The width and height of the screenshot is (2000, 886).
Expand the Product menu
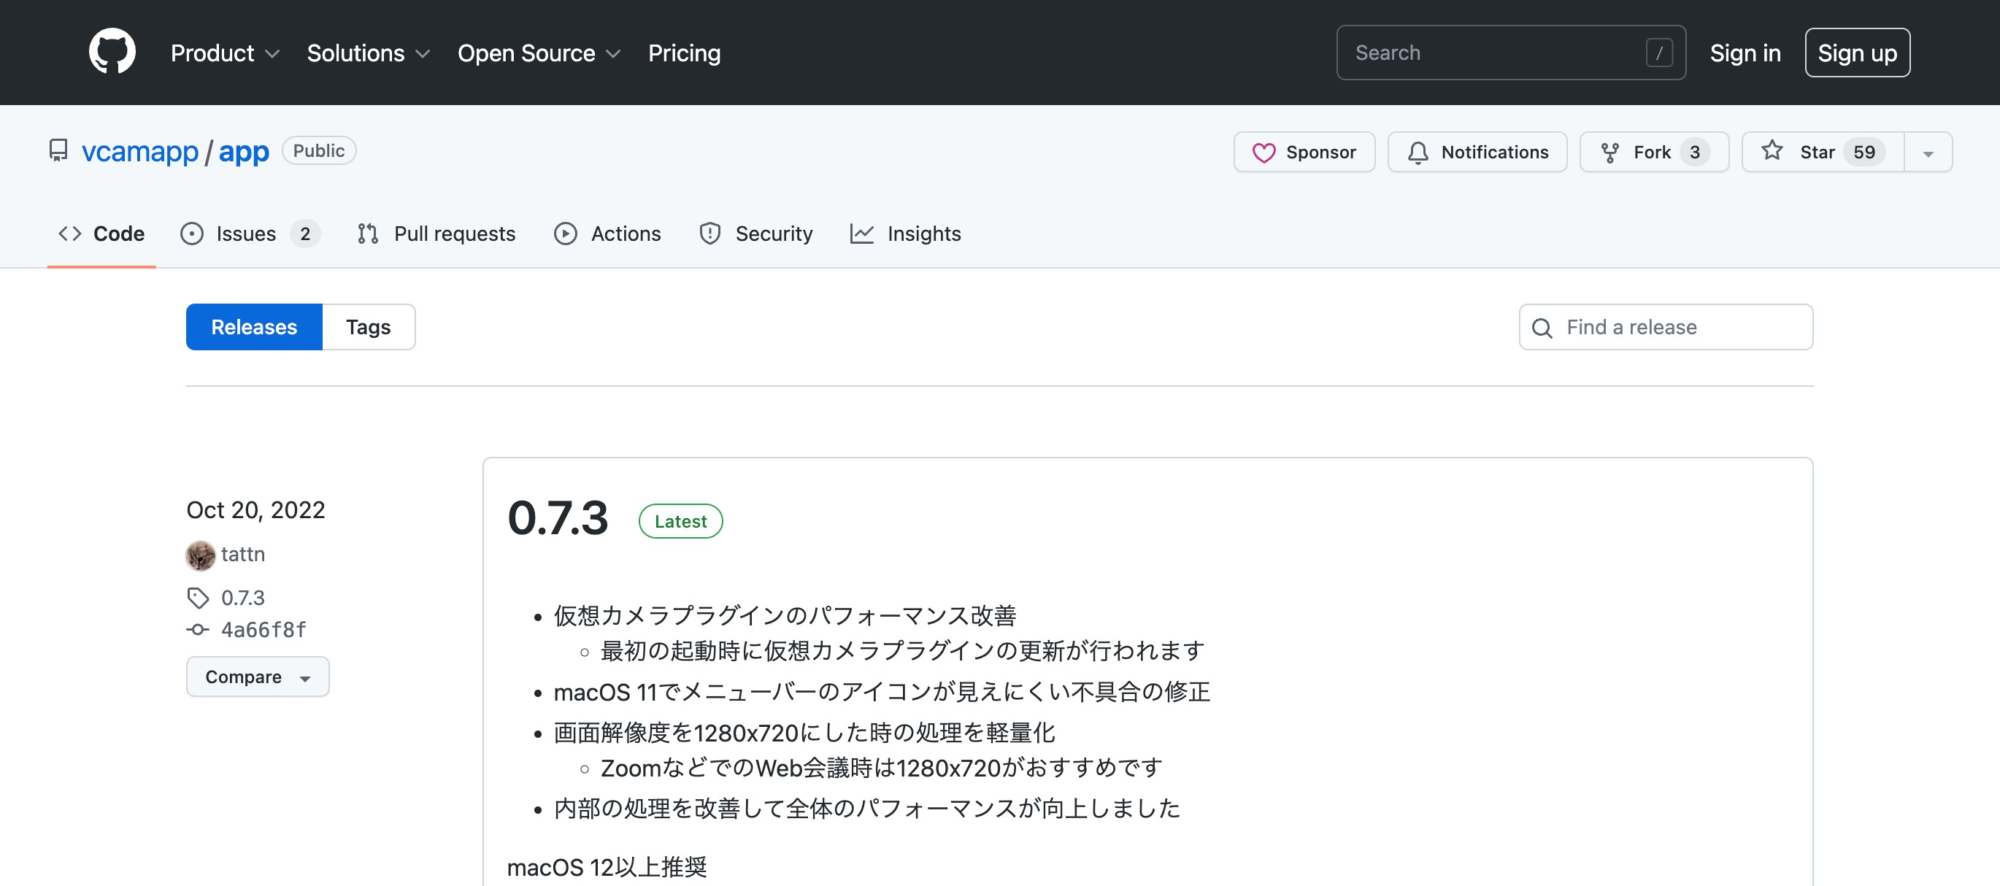pos(225,53)
